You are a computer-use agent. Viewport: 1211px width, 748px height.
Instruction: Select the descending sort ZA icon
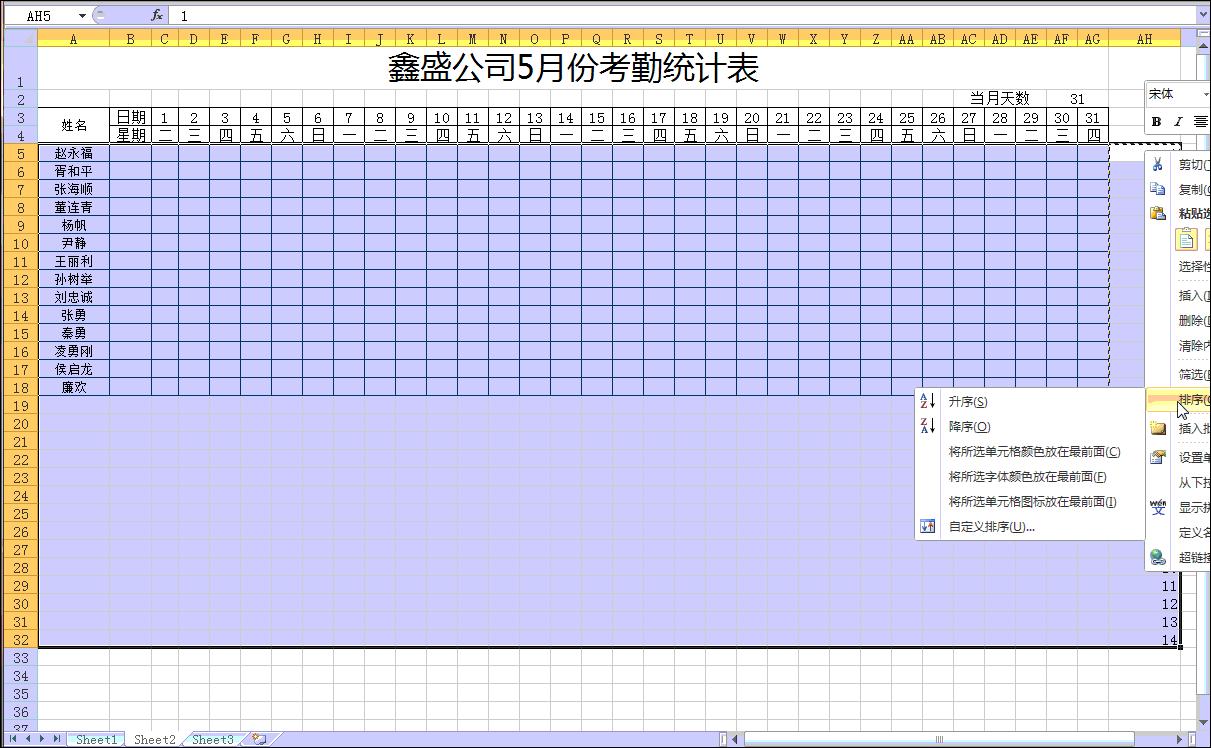coord(926,426)
